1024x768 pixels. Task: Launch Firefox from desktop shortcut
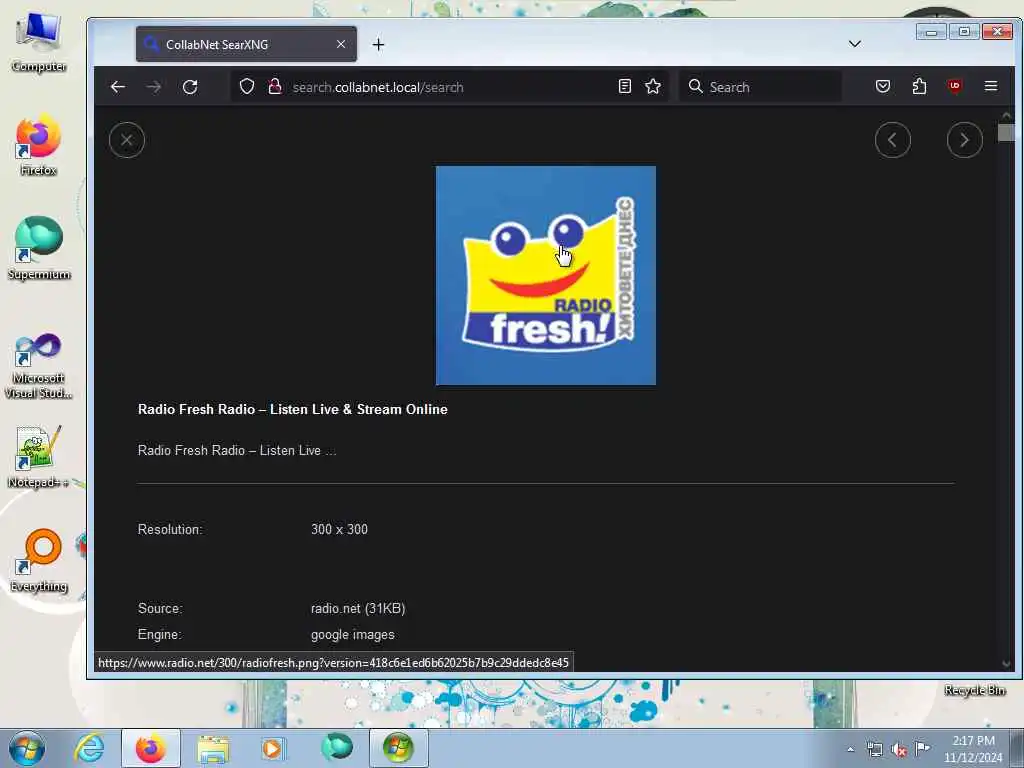[x=39, y=145]
